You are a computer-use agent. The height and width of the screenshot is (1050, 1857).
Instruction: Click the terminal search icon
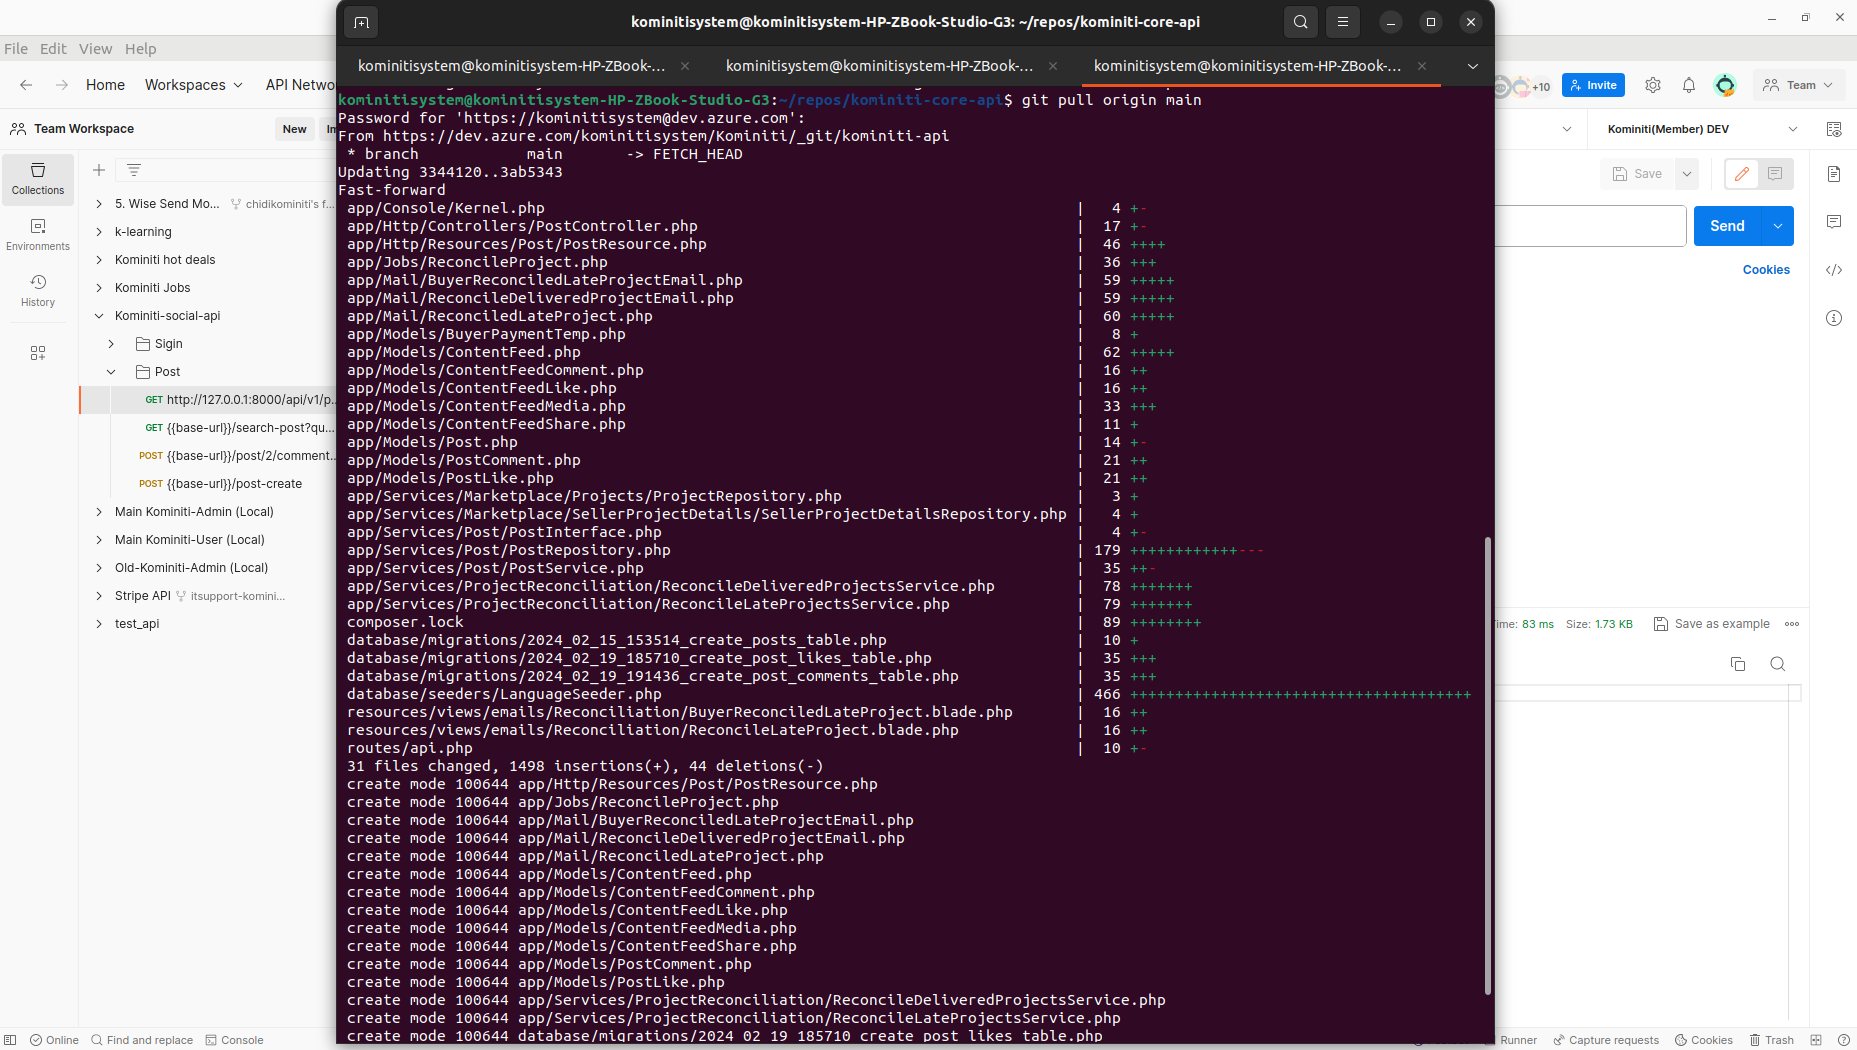pos(1300,22)
